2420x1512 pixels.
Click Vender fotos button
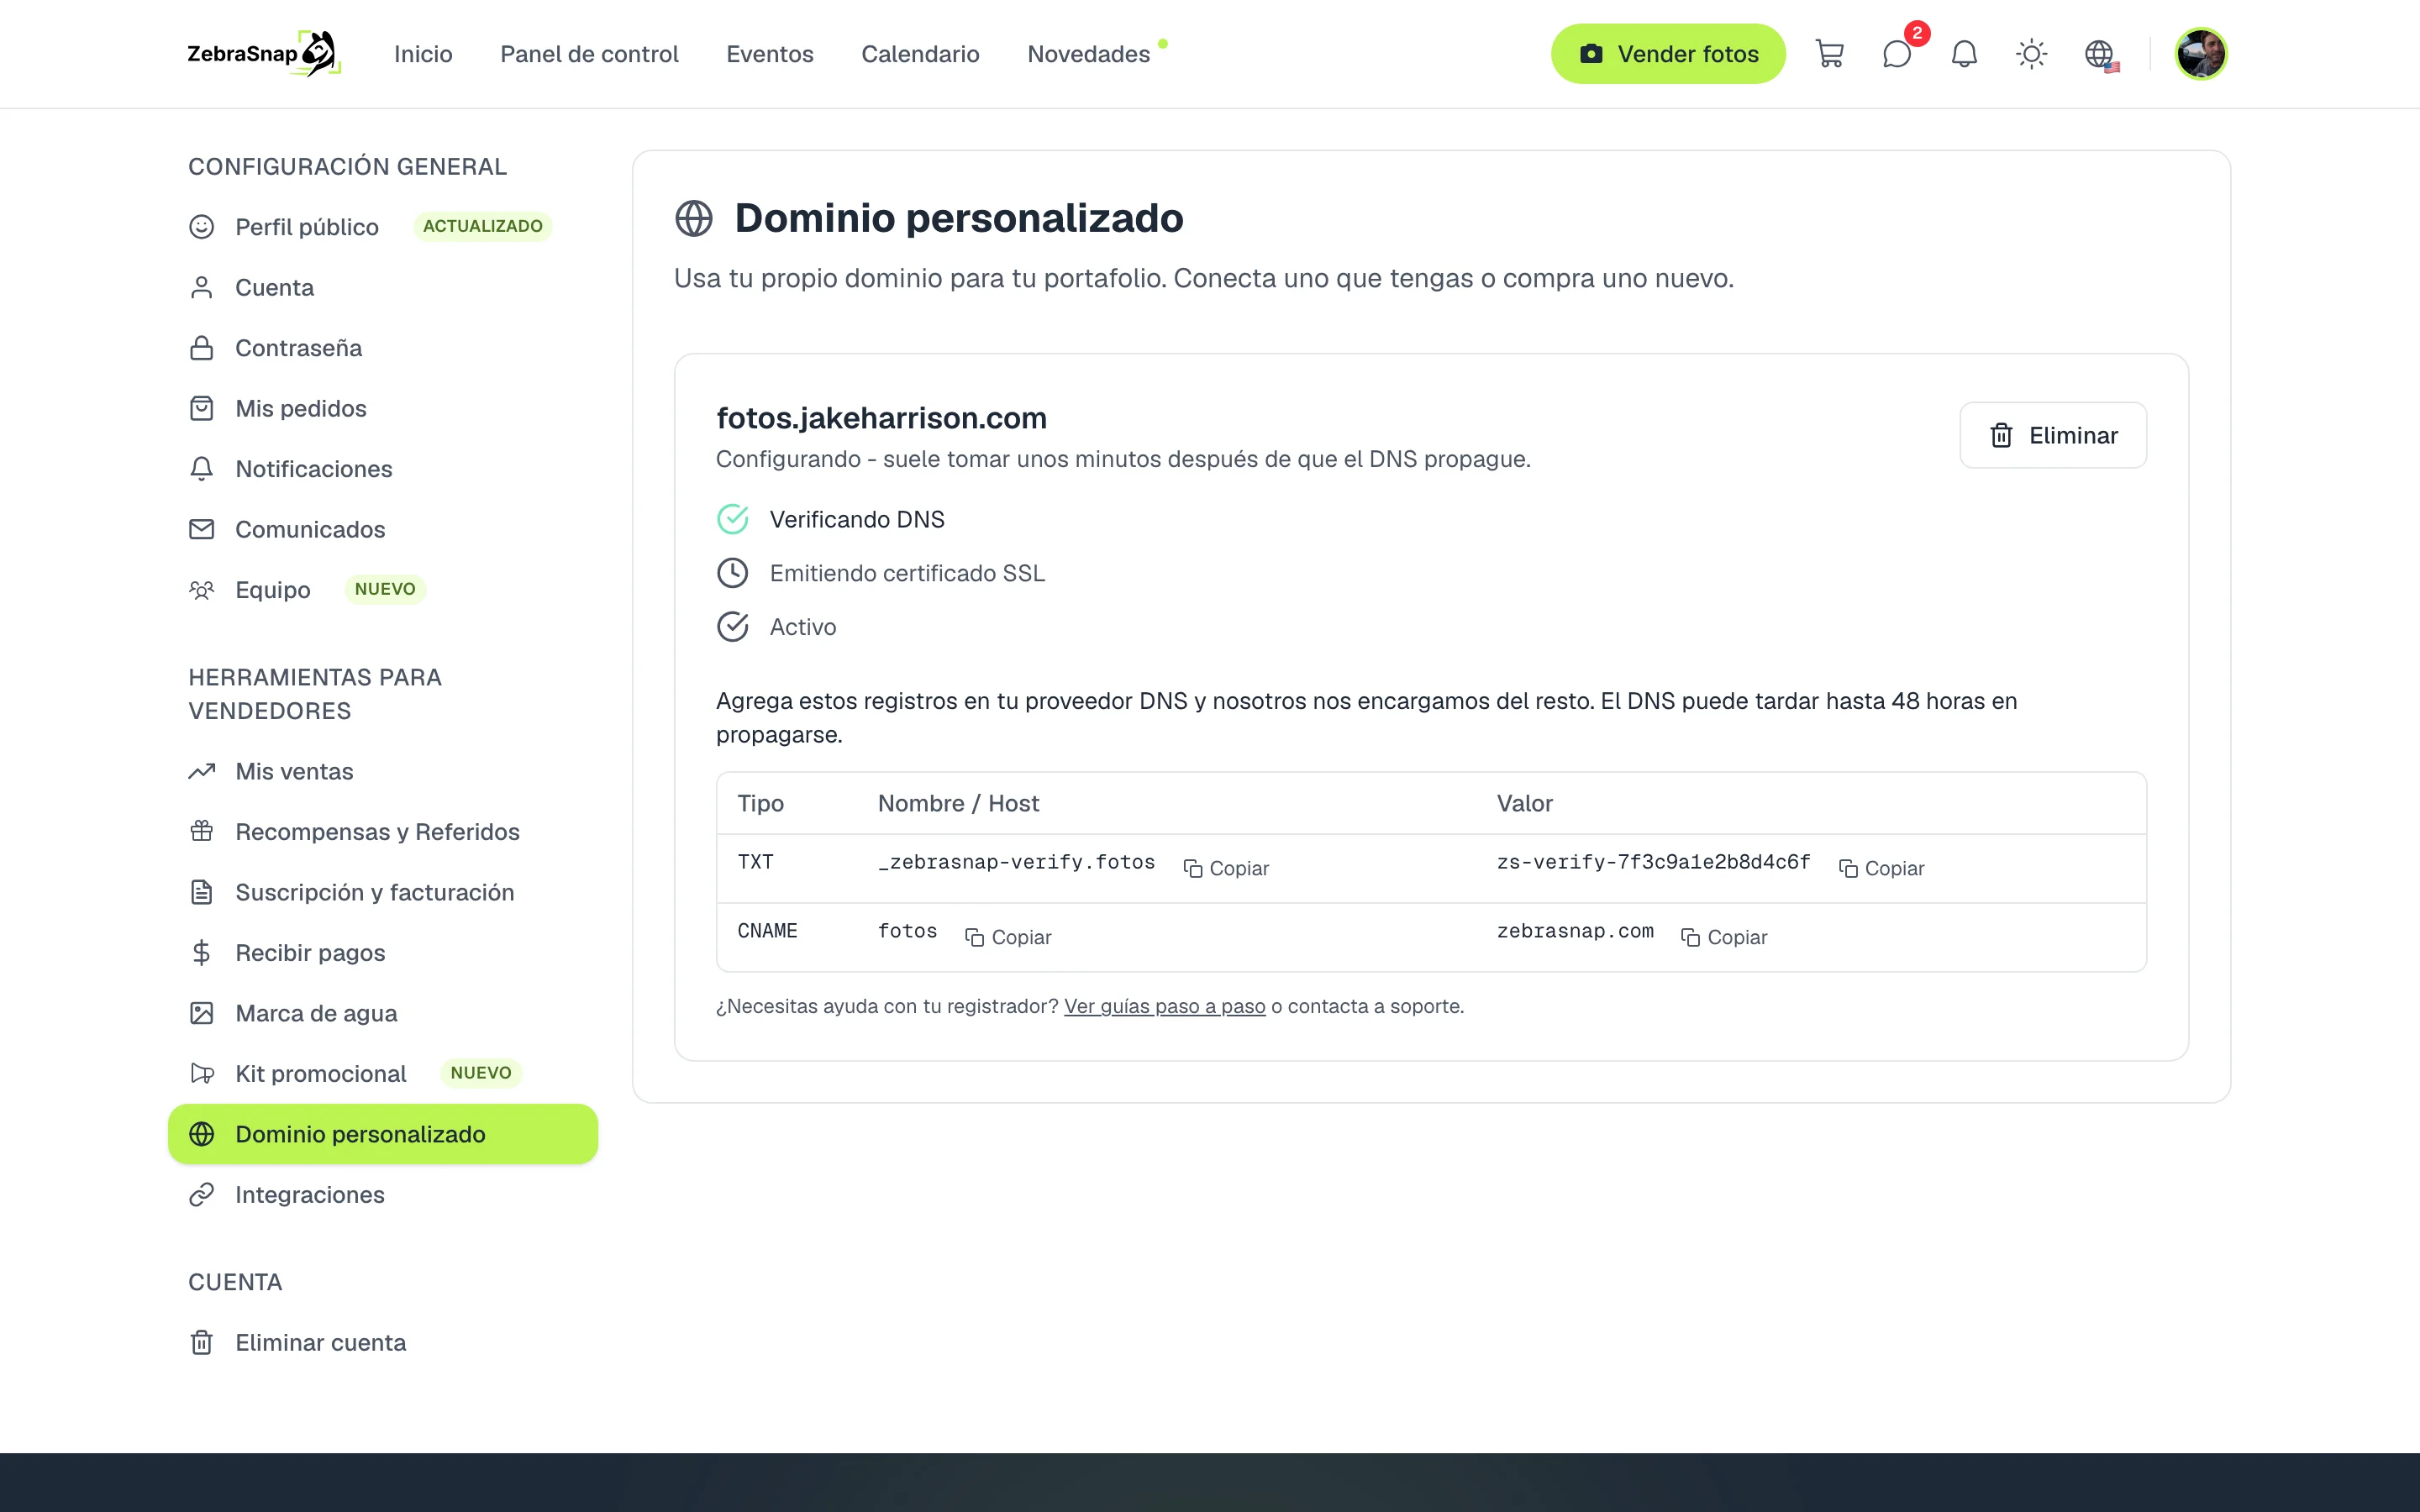pyautogui.click(x=1668, y=54)
